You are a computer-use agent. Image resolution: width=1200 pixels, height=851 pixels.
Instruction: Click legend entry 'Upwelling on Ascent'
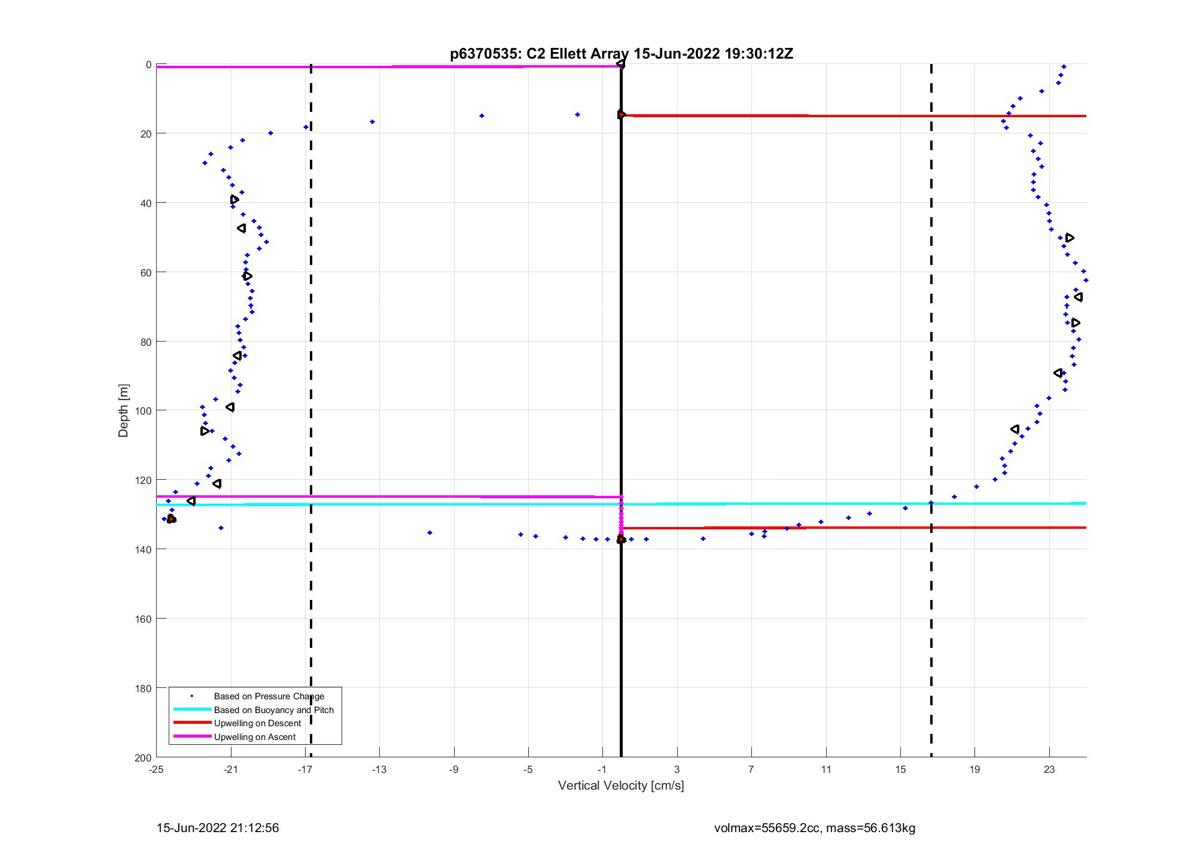pos(255,737)
